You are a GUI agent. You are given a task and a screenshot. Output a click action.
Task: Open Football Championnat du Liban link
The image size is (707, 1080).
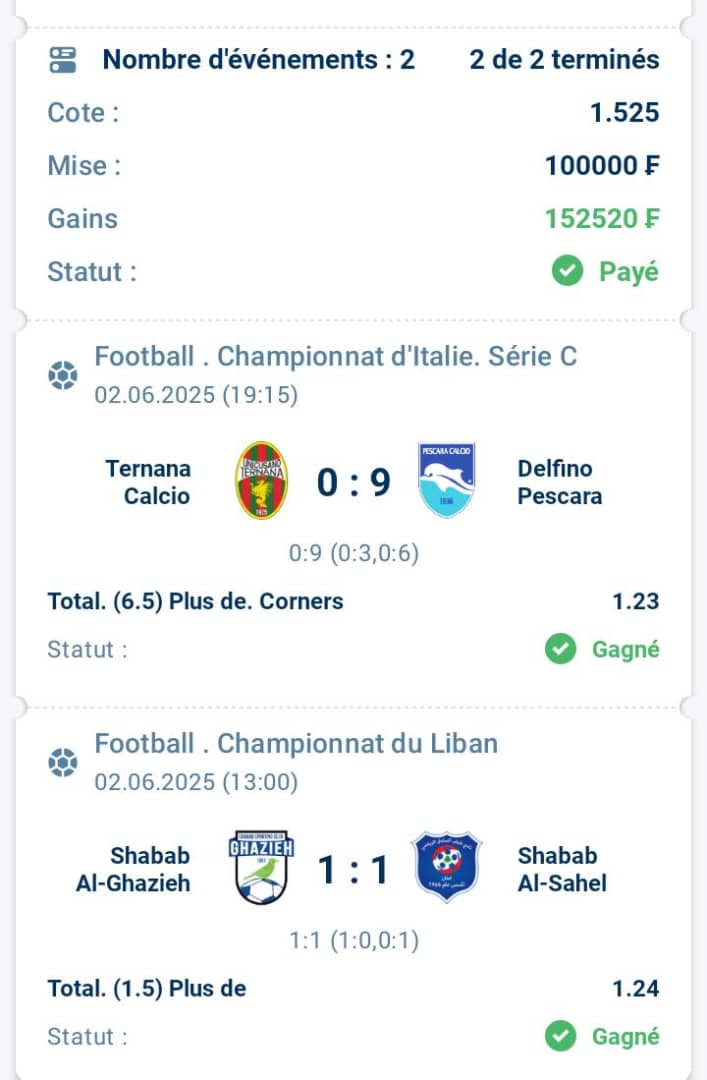coord(296,744)
